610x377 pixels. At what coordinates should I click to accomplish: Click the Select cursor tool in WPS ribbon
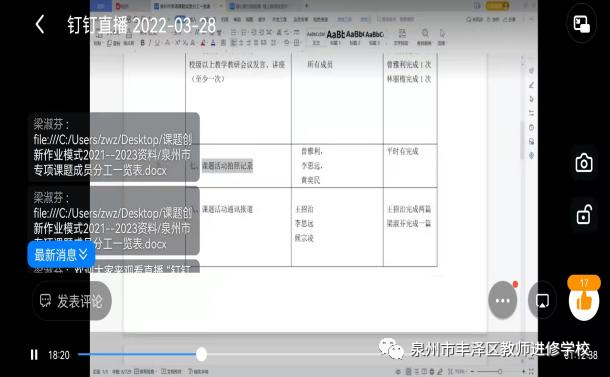pos(442,34)
